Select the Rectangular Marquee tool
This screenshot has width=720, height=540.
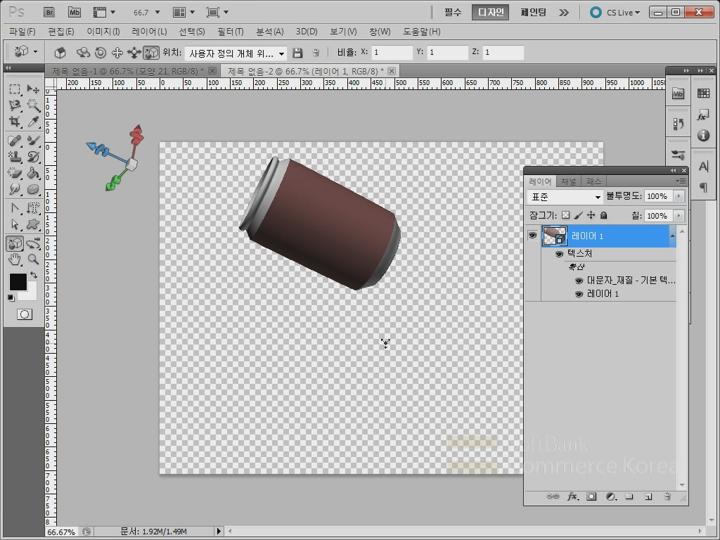pos(15,89)
